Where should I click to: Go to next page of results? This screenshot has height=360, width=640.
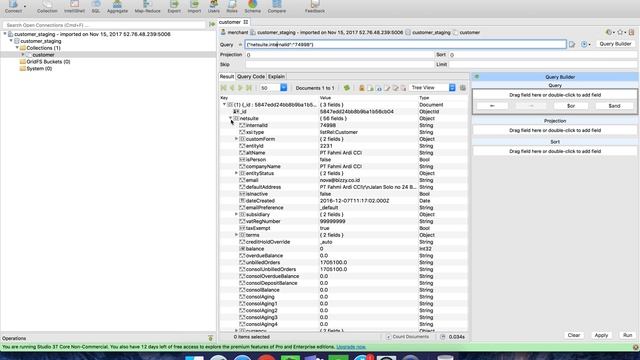[x=240, y=88]
